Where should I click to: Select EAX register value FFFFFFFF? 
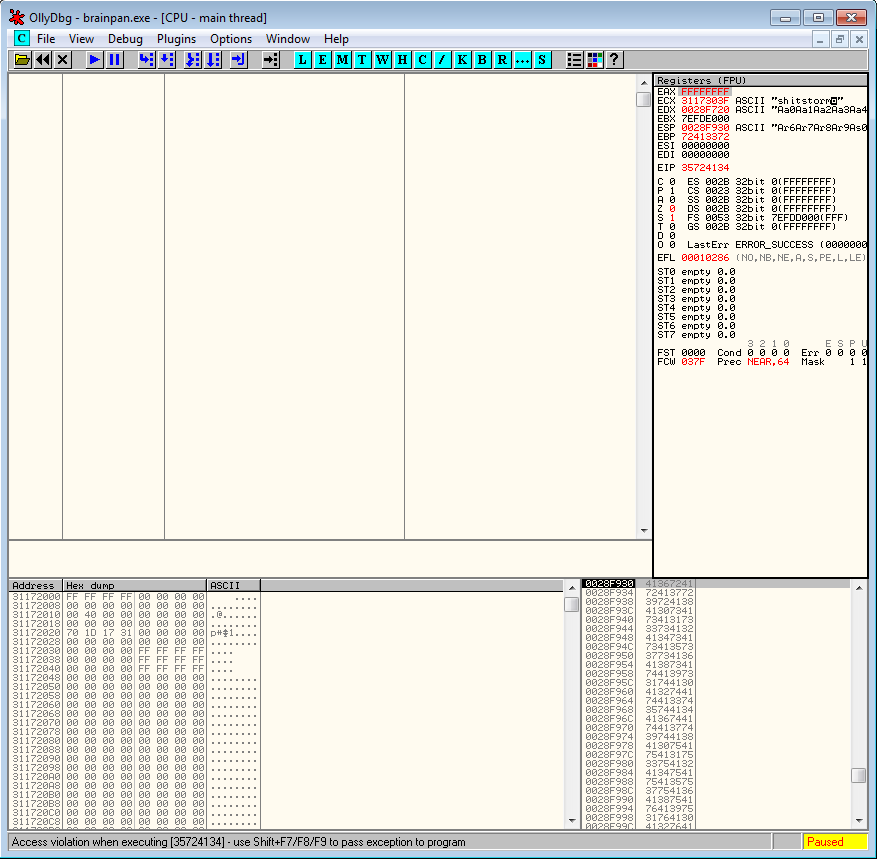coord(705,92)
